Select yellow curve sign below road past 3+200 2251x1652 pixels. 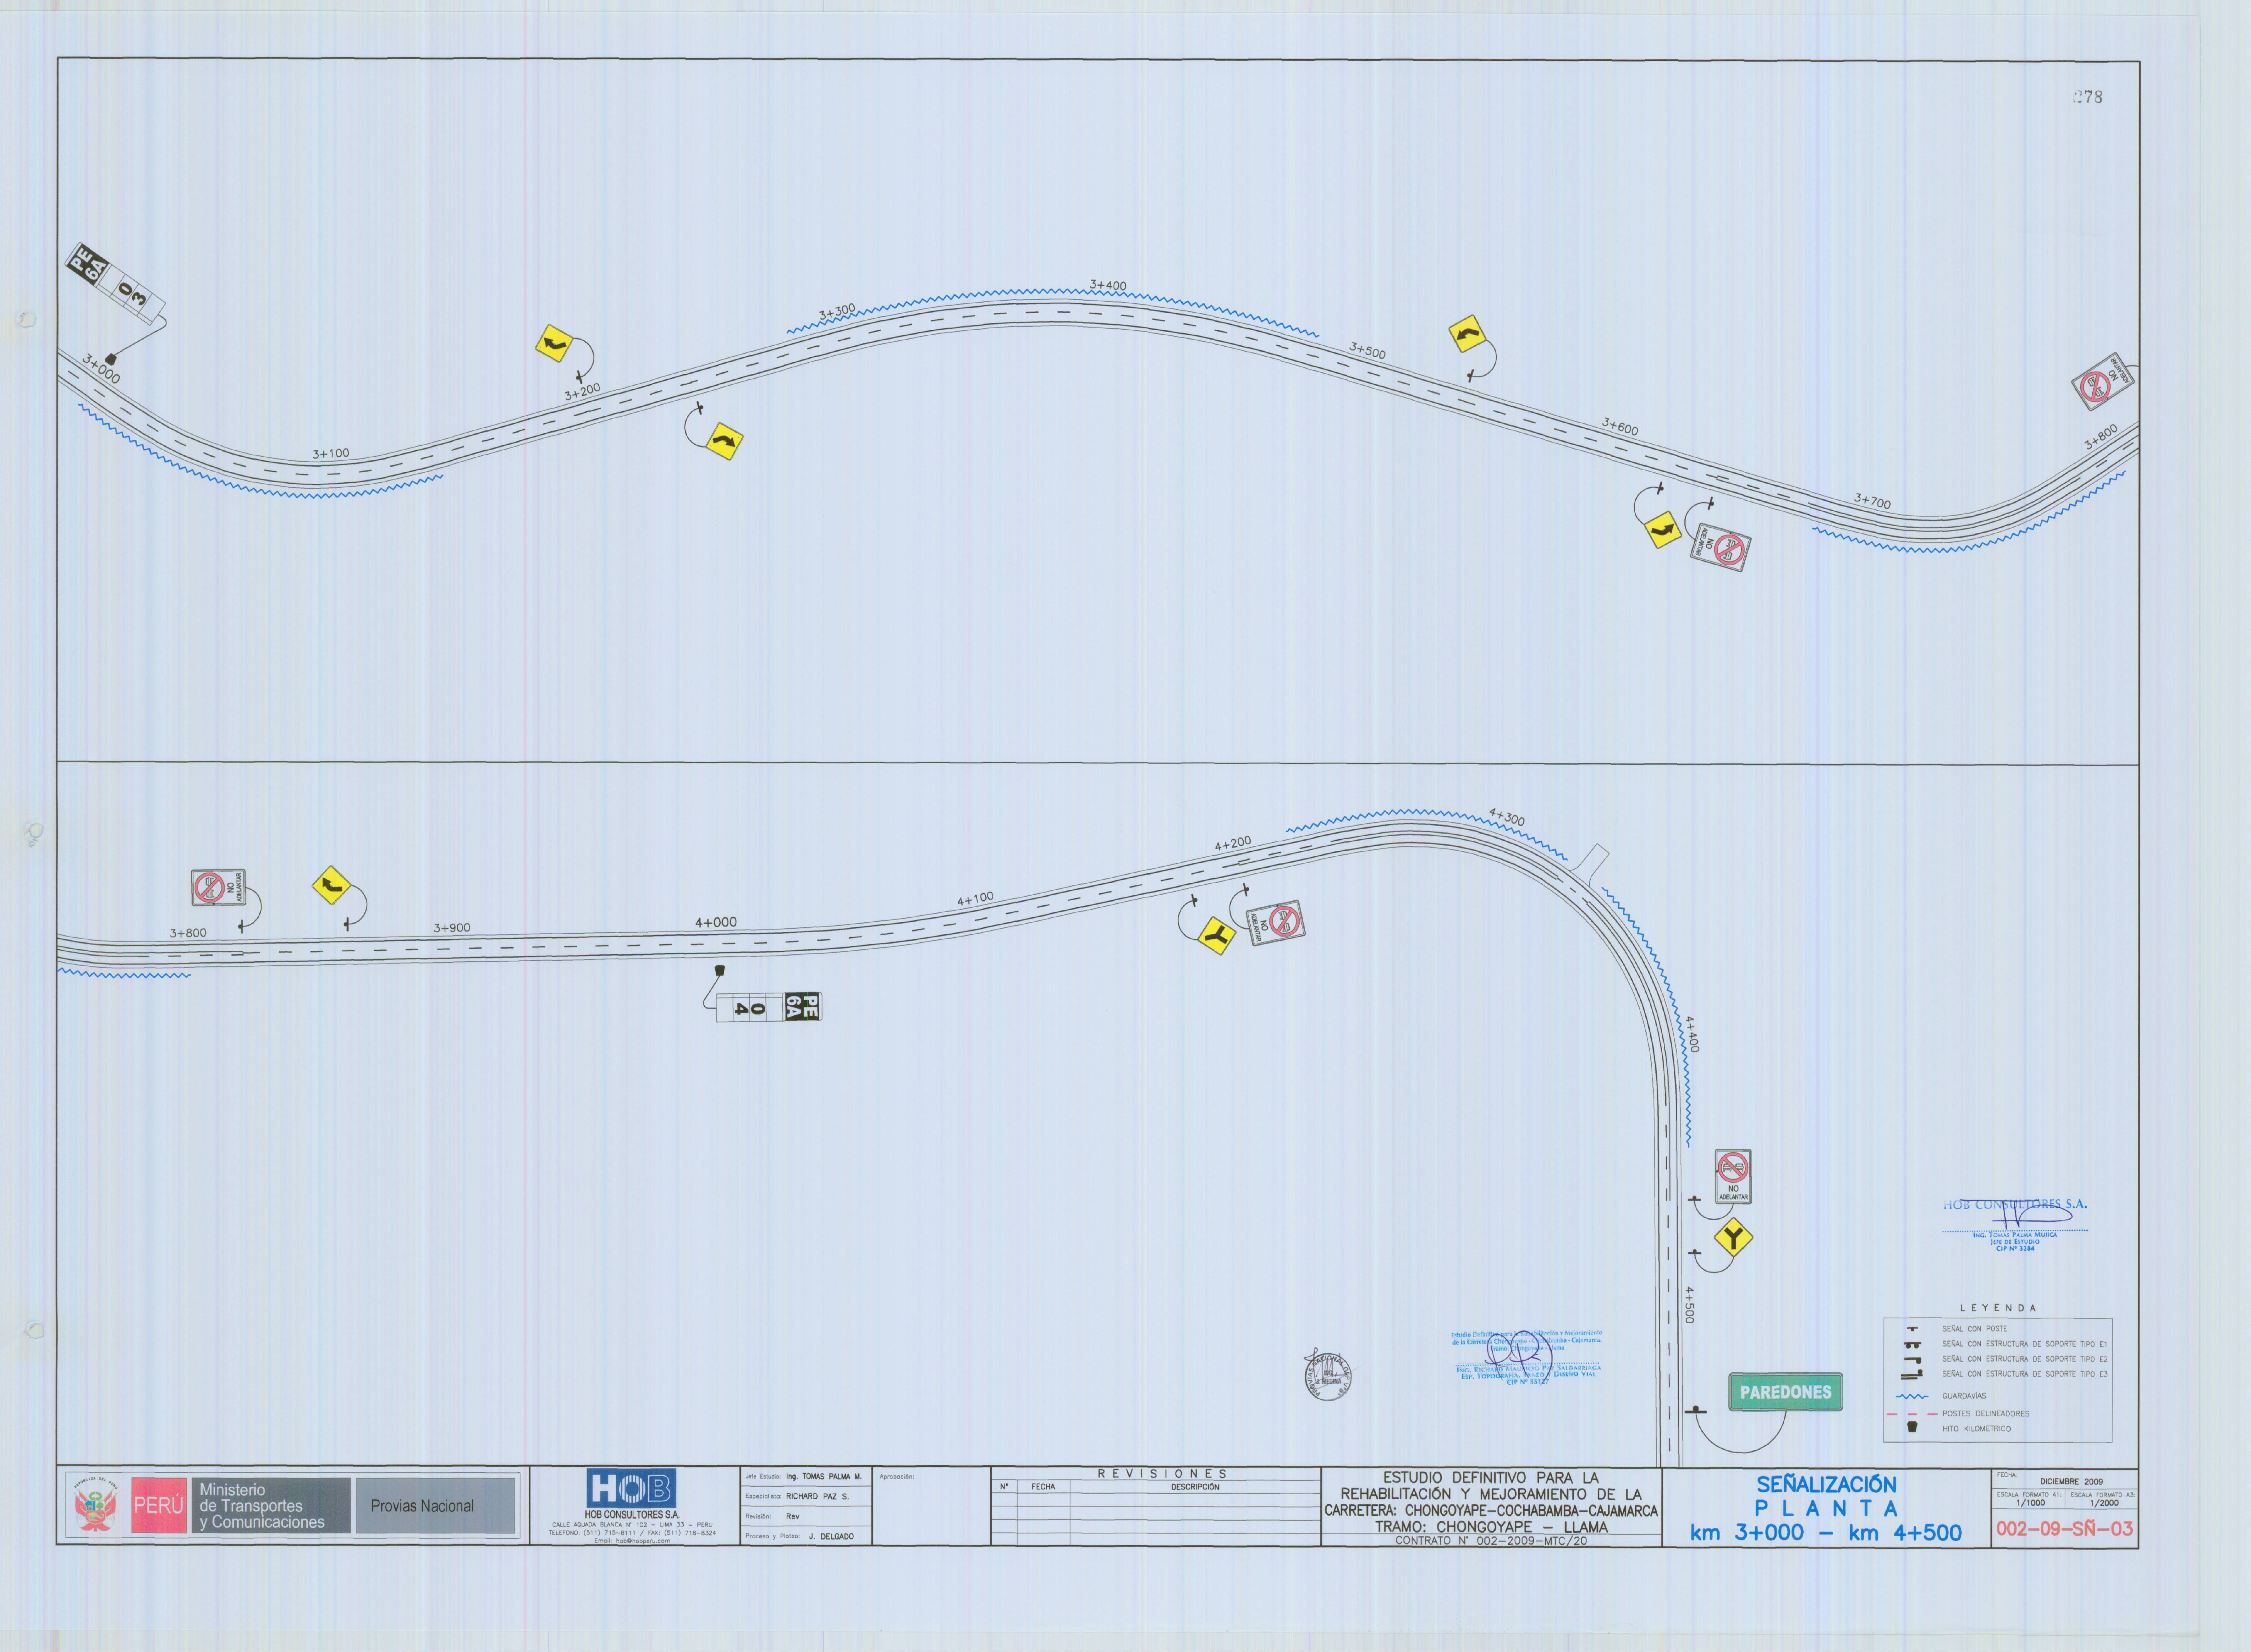(x=724, y=441)
